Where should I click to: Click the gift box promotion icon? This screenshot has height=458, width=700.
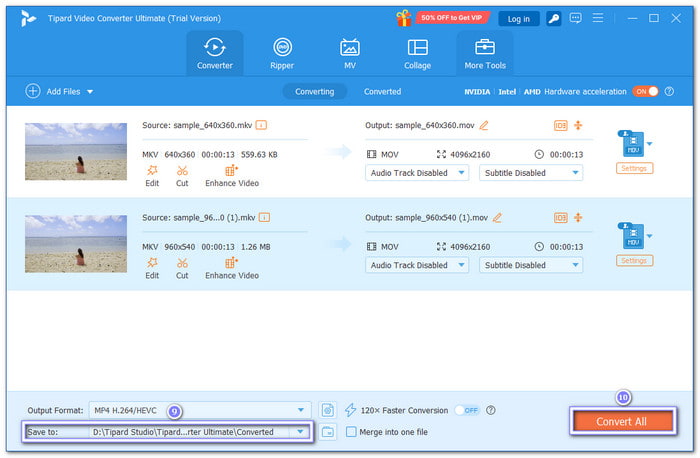[x=404, y=18]
